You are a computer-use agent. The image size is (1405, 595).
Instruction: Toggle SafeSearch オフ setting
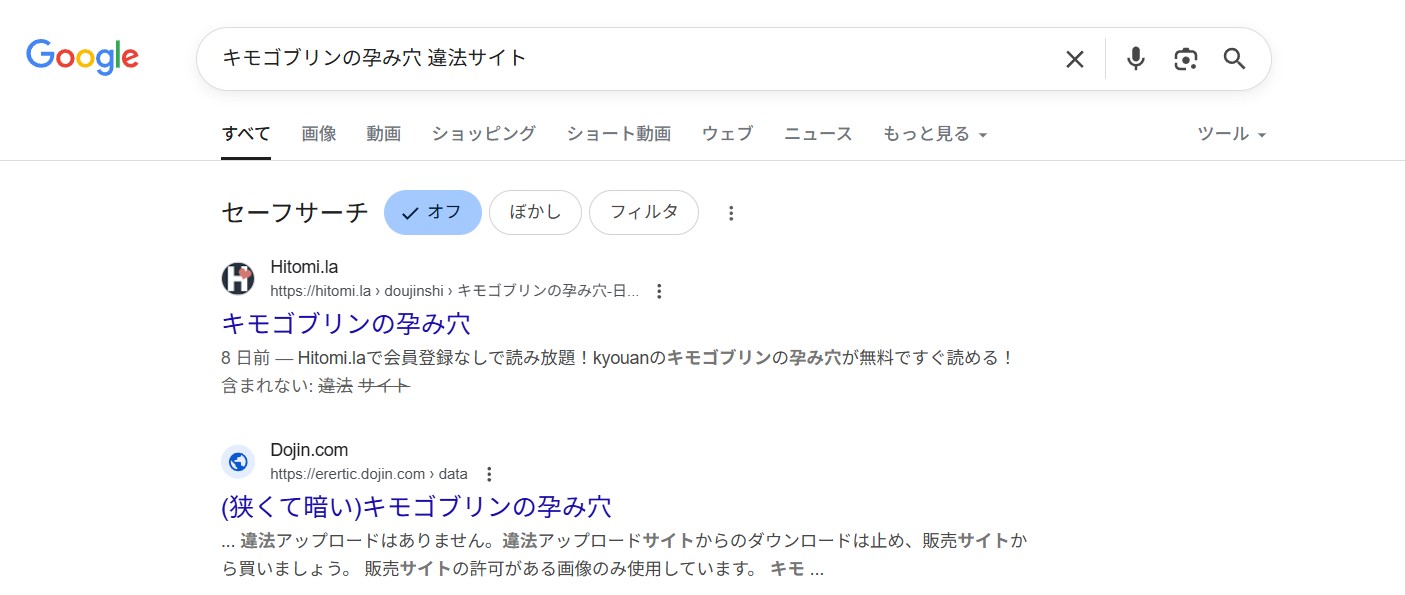(432, 212)
